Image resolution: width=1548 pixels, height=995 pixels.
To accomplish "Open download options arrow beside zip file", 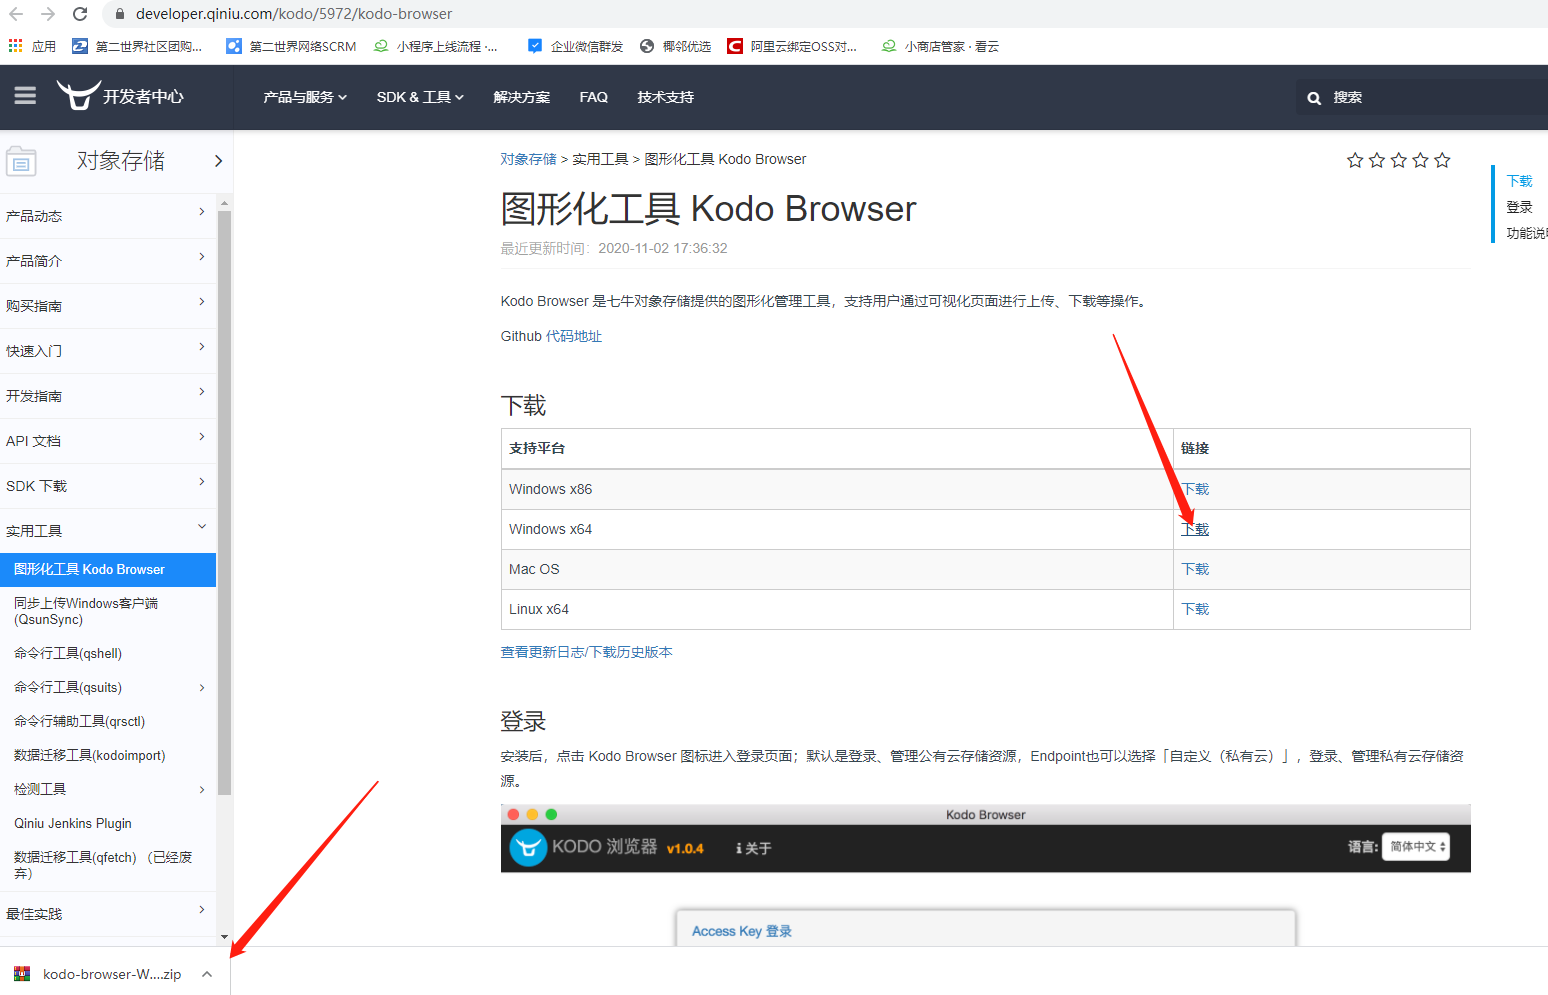I will click(x=207, y=974).
